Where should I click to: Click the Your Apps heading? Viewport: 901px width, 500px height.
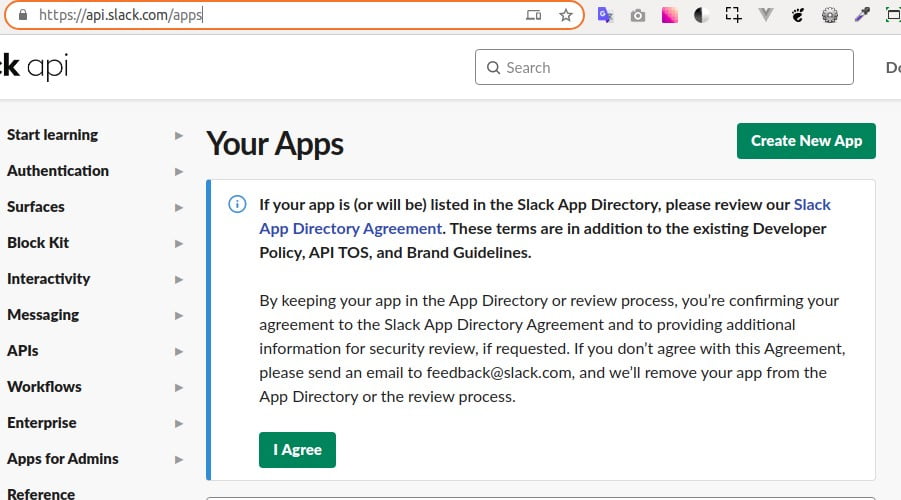(x=275, y=144)
